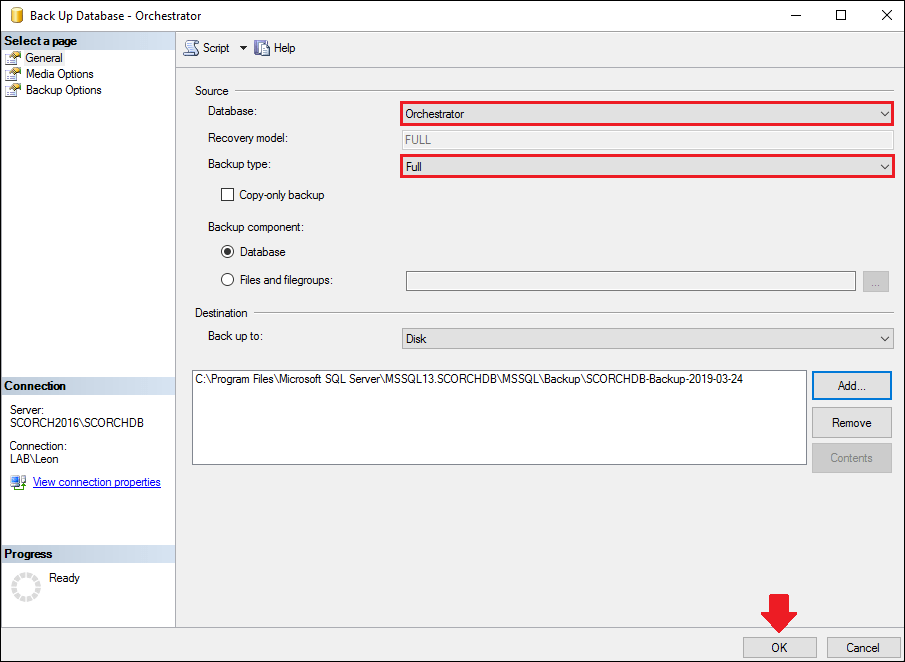Click the Recovery model FULL field
Image resolution: width=905 pixels, height=662 pixels.
(647, 140)
